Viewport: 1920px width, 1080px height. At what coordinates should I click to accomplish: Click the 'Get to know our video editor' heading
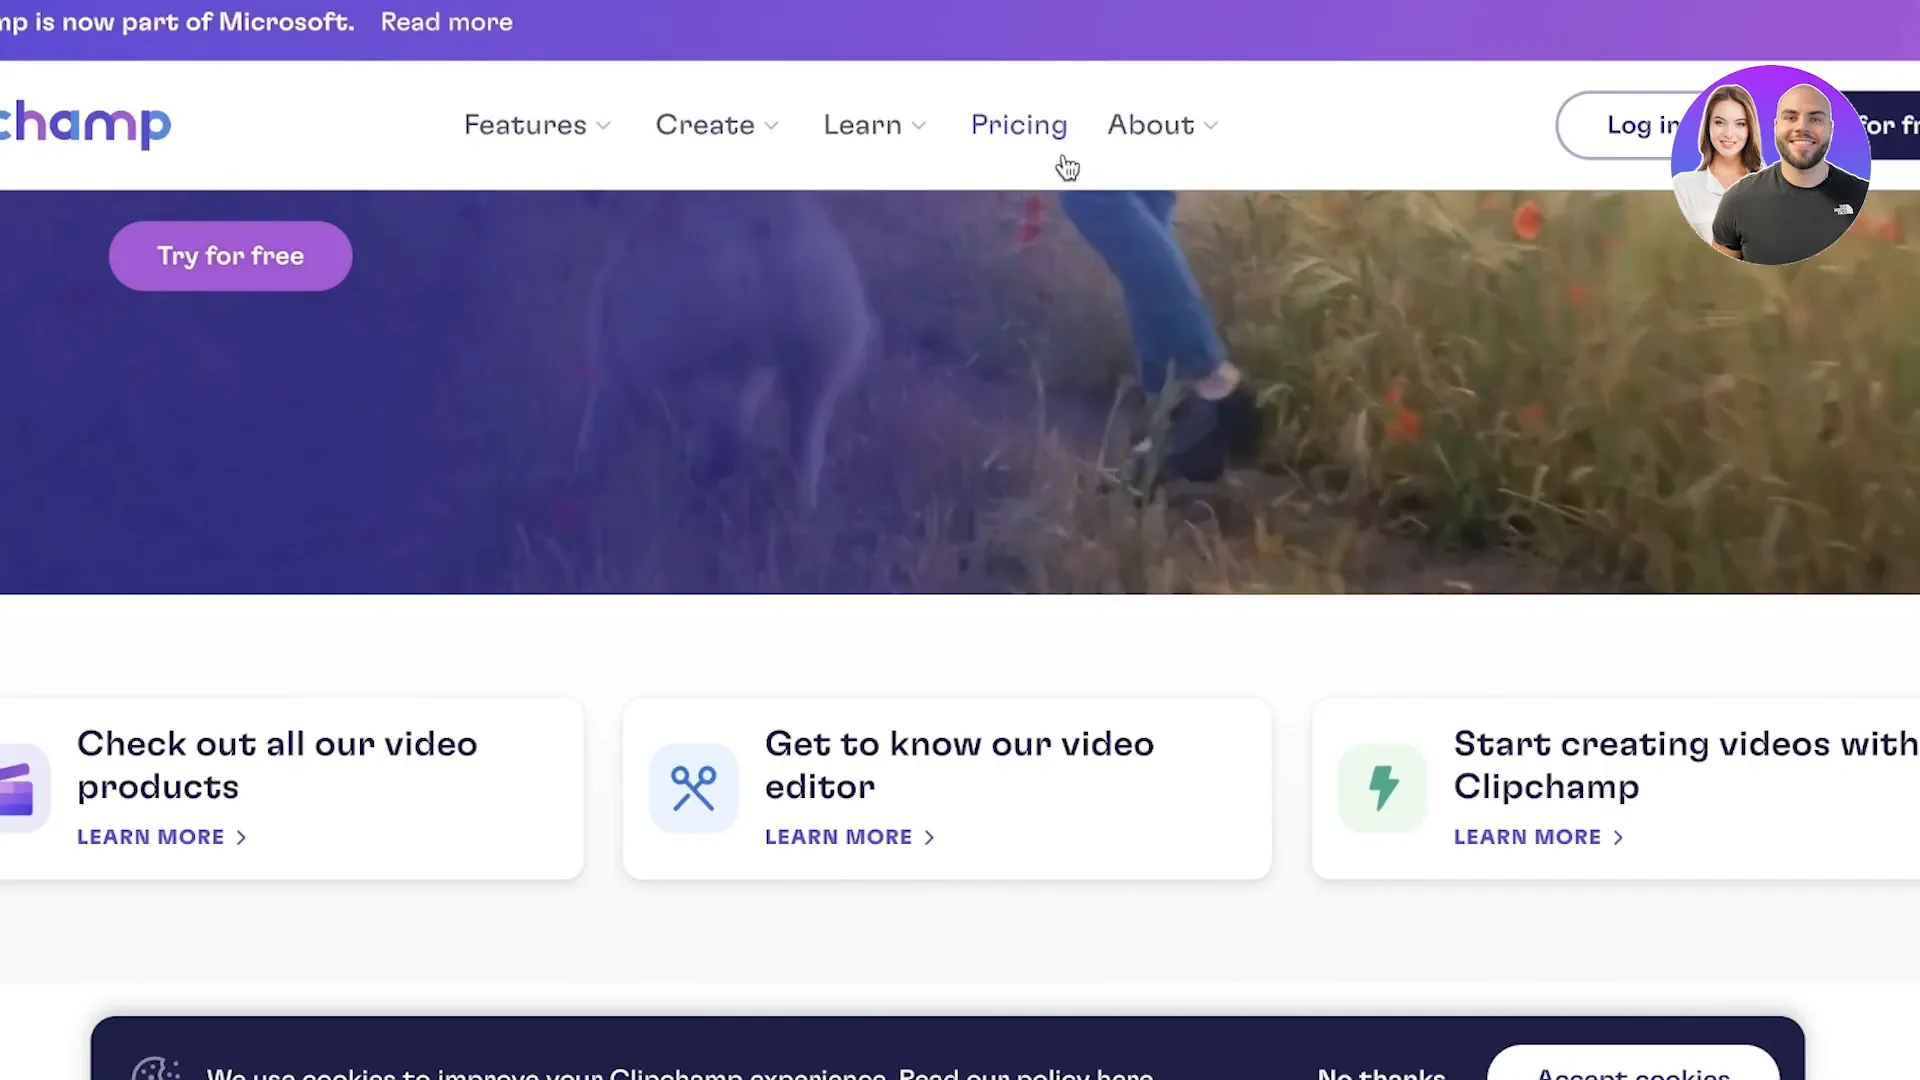[x=959, y=765]
